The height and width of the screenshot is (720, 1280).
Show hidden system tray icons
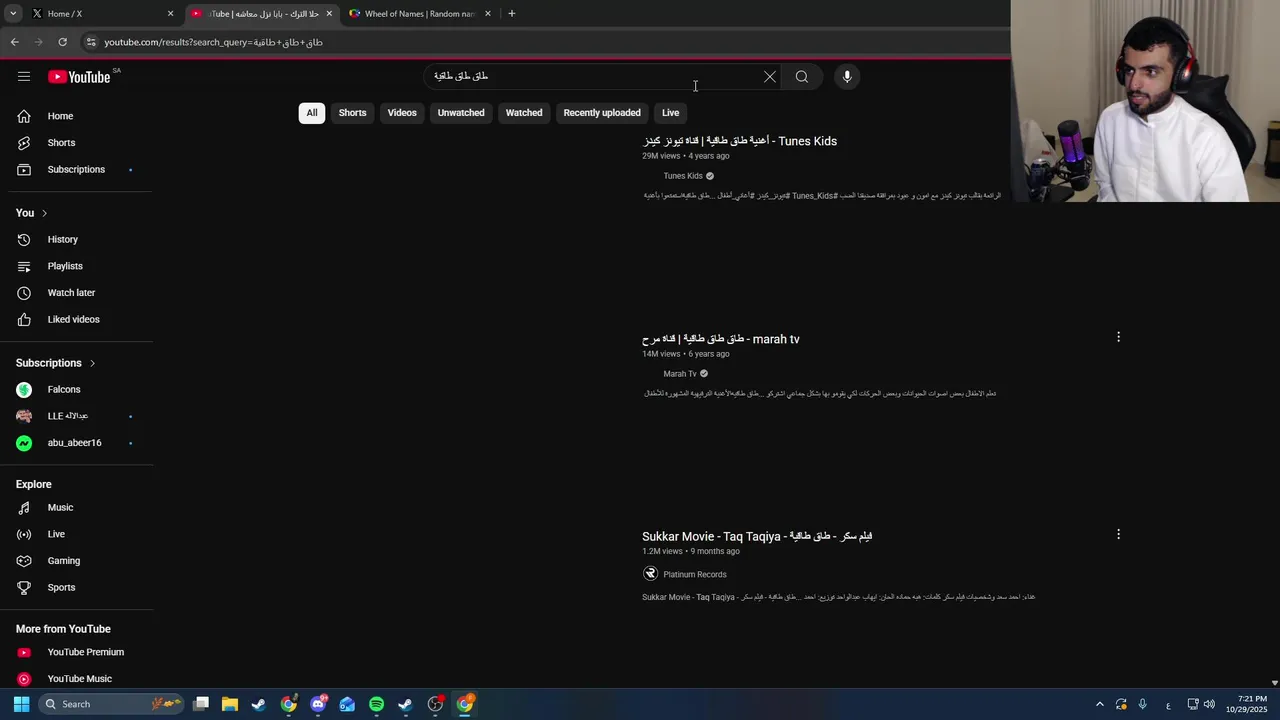(x=1099, y=704)
